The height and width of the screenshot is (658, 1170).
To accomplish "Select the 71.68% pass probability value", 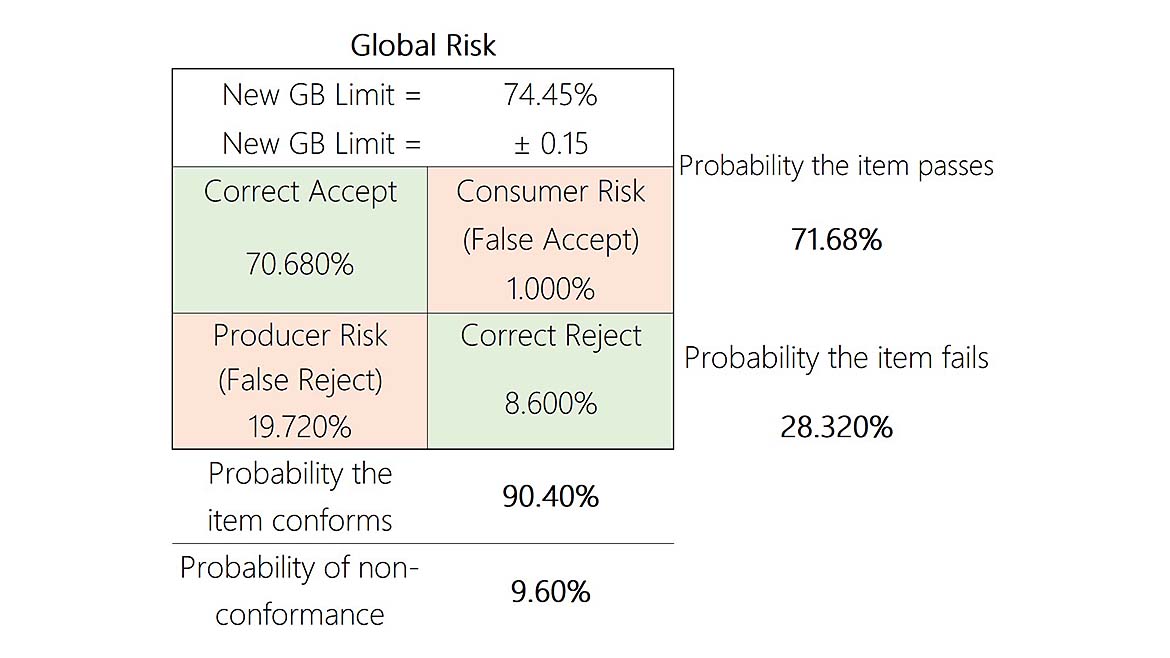I will coord(836,240).
